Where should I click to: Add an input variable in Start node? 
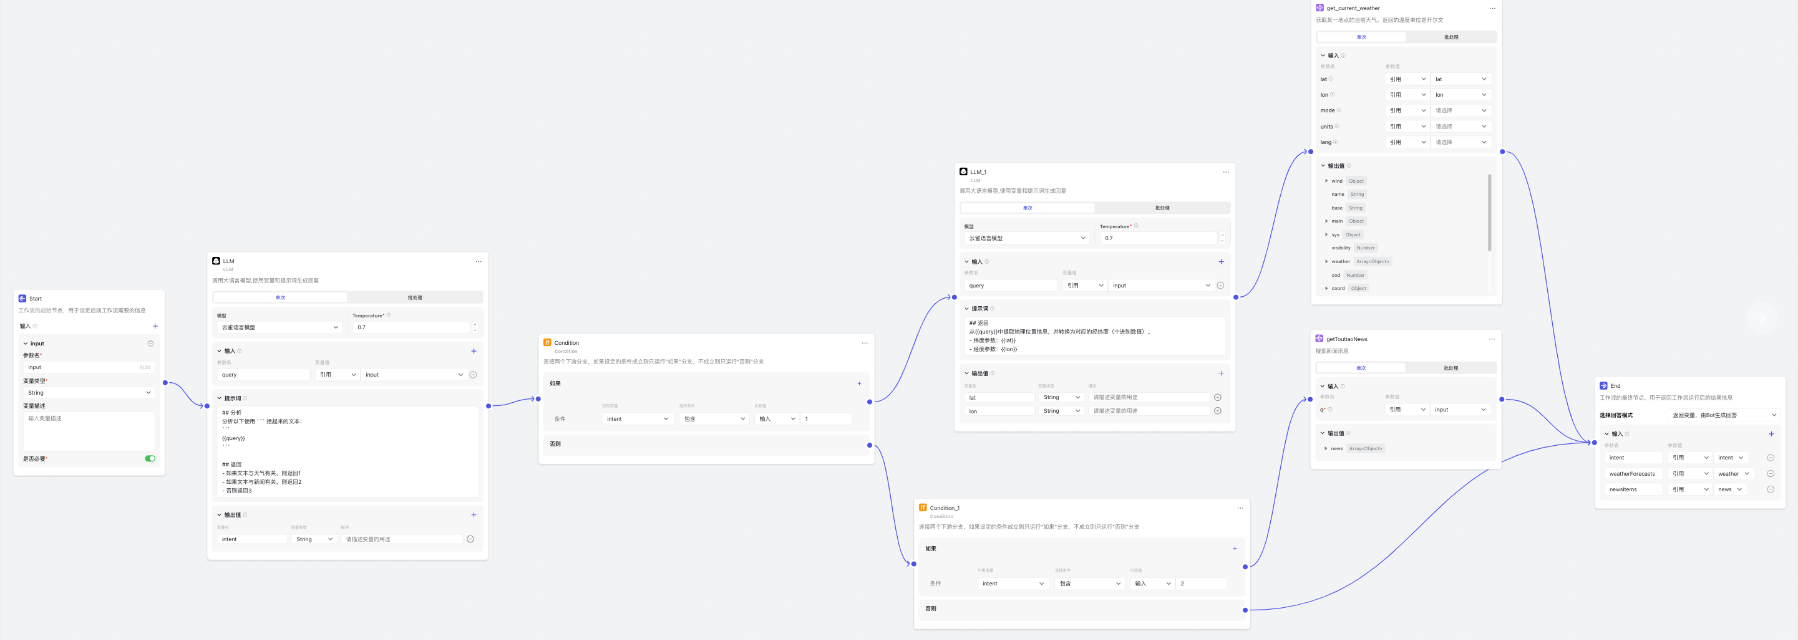click(x=155, y=326)
